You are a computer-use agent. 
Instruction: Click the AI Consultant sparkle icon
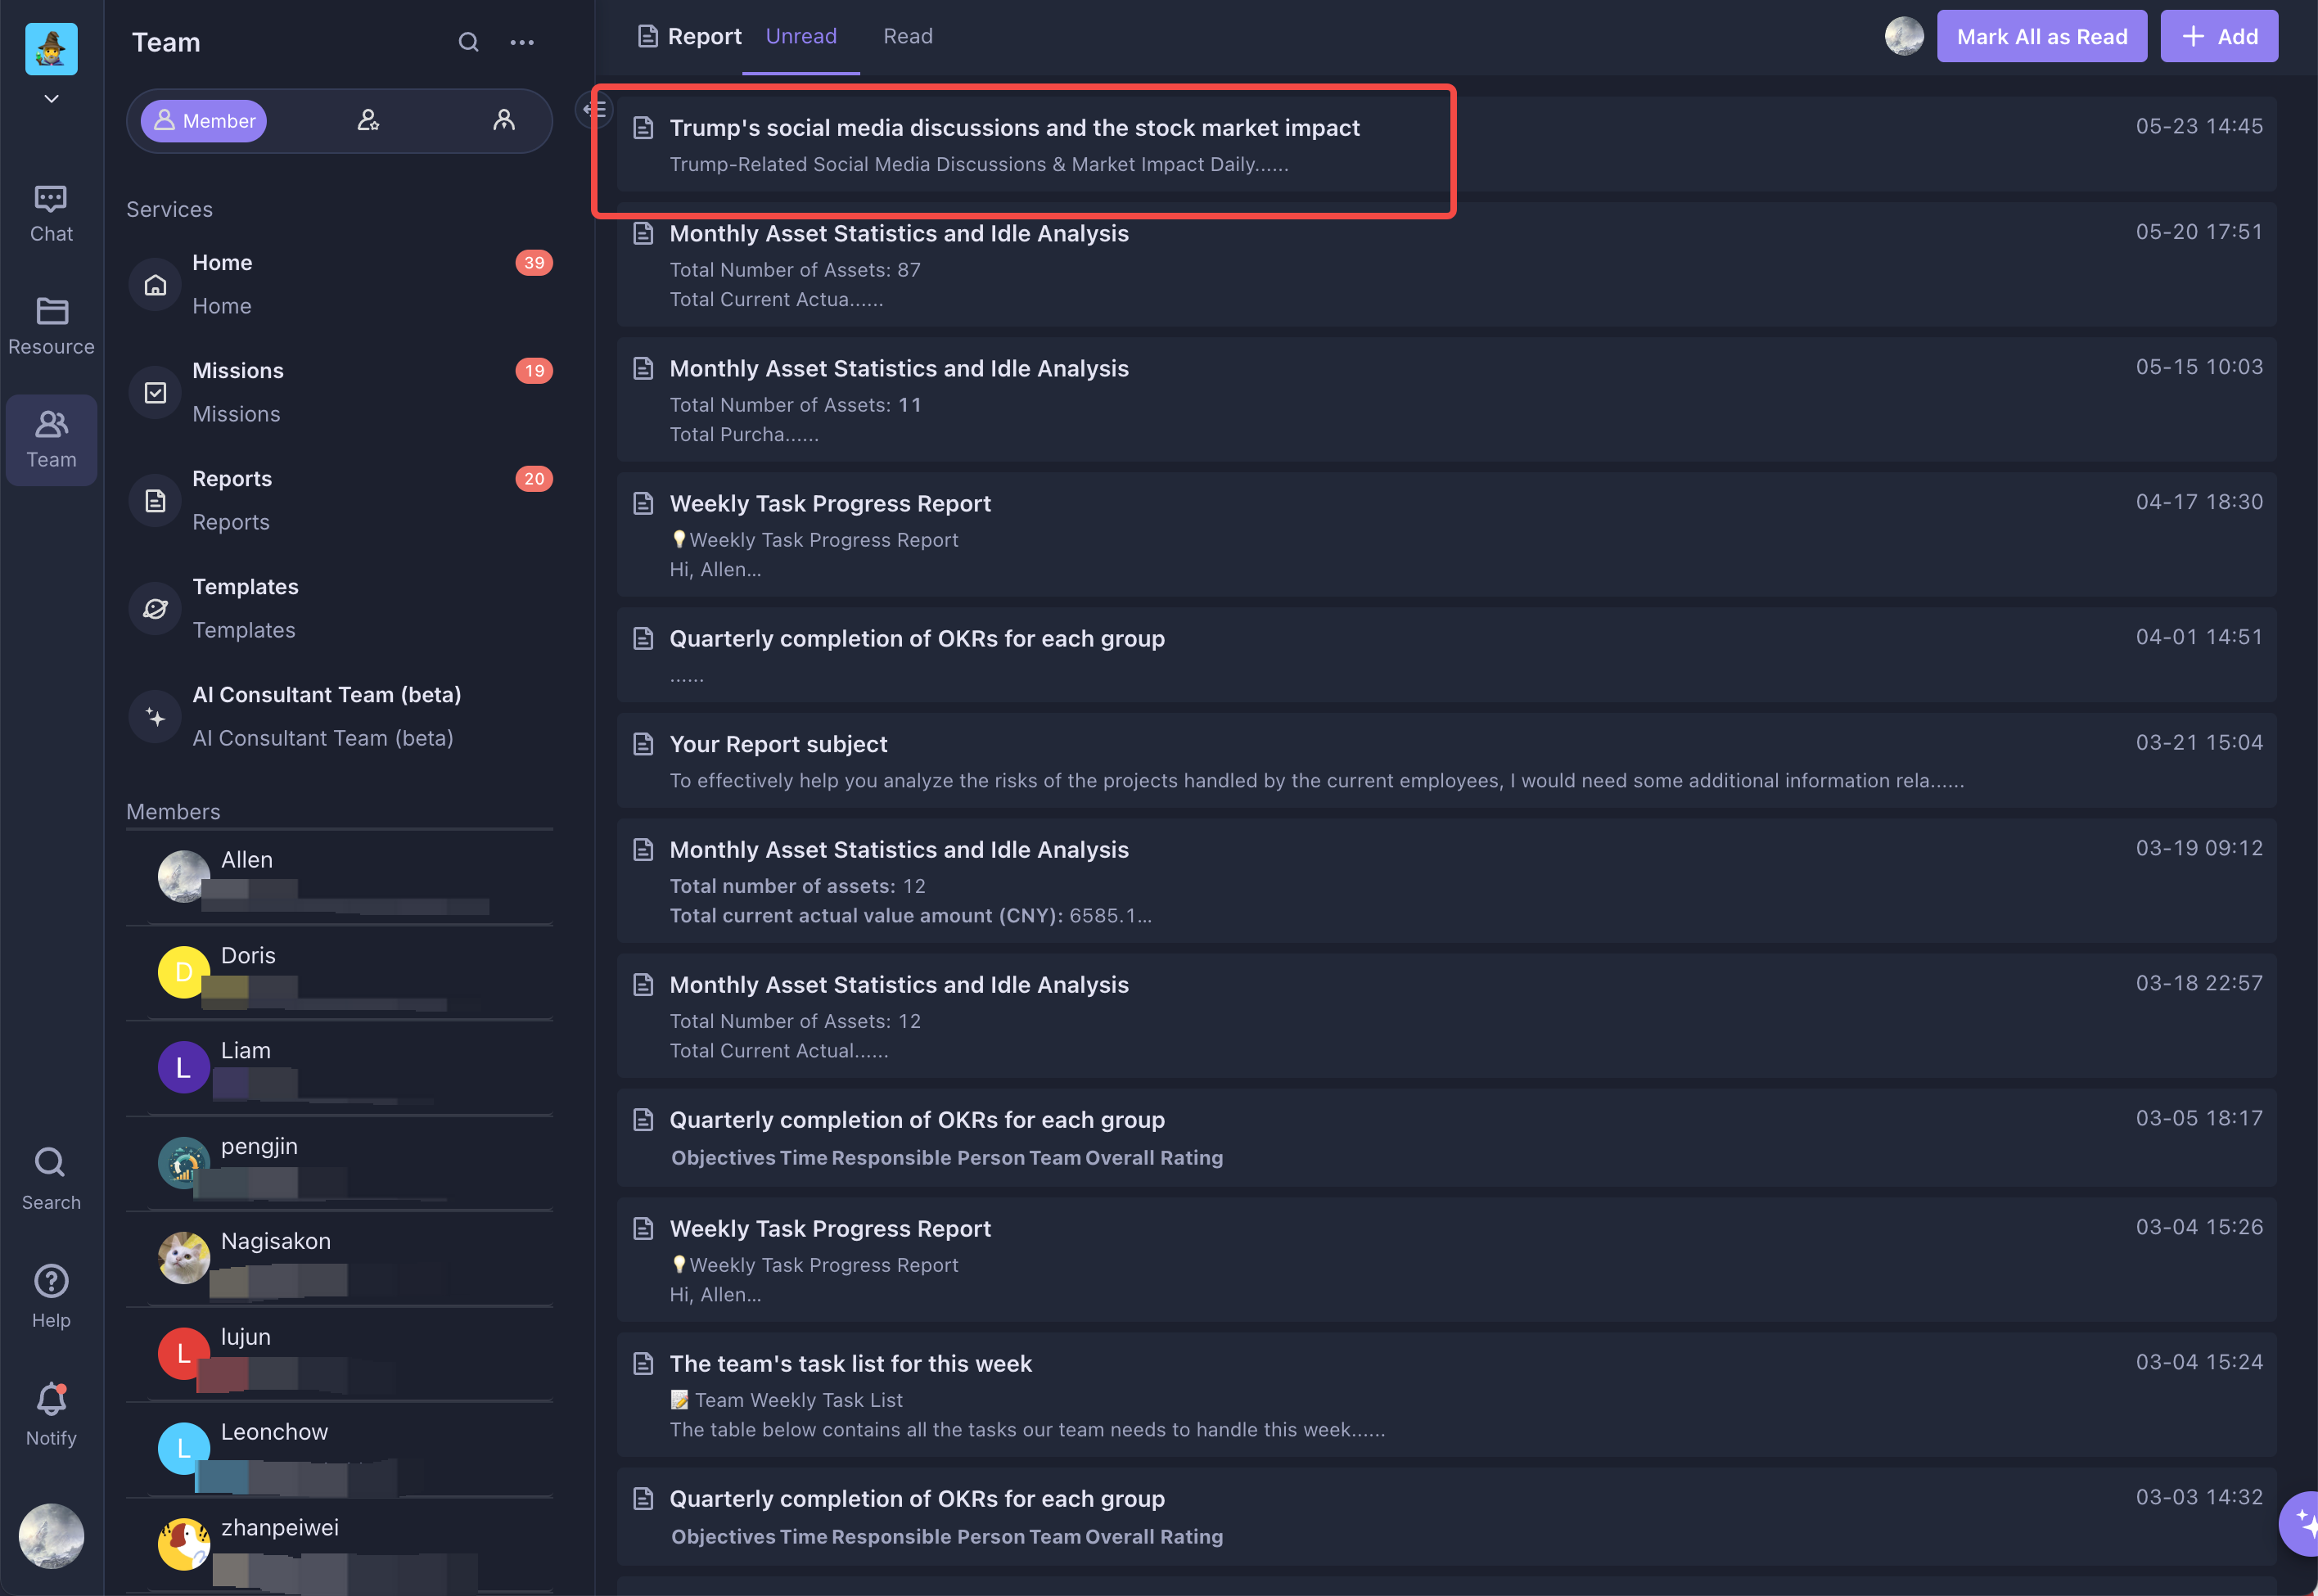[x=155, y=717]
